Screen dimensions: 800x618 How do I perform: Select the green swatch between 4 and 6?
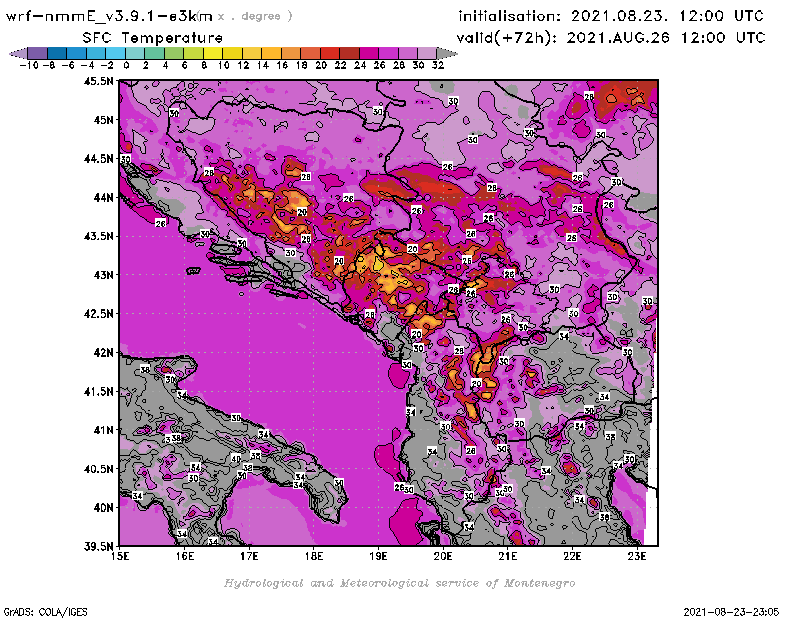click(x=174, y=53)
